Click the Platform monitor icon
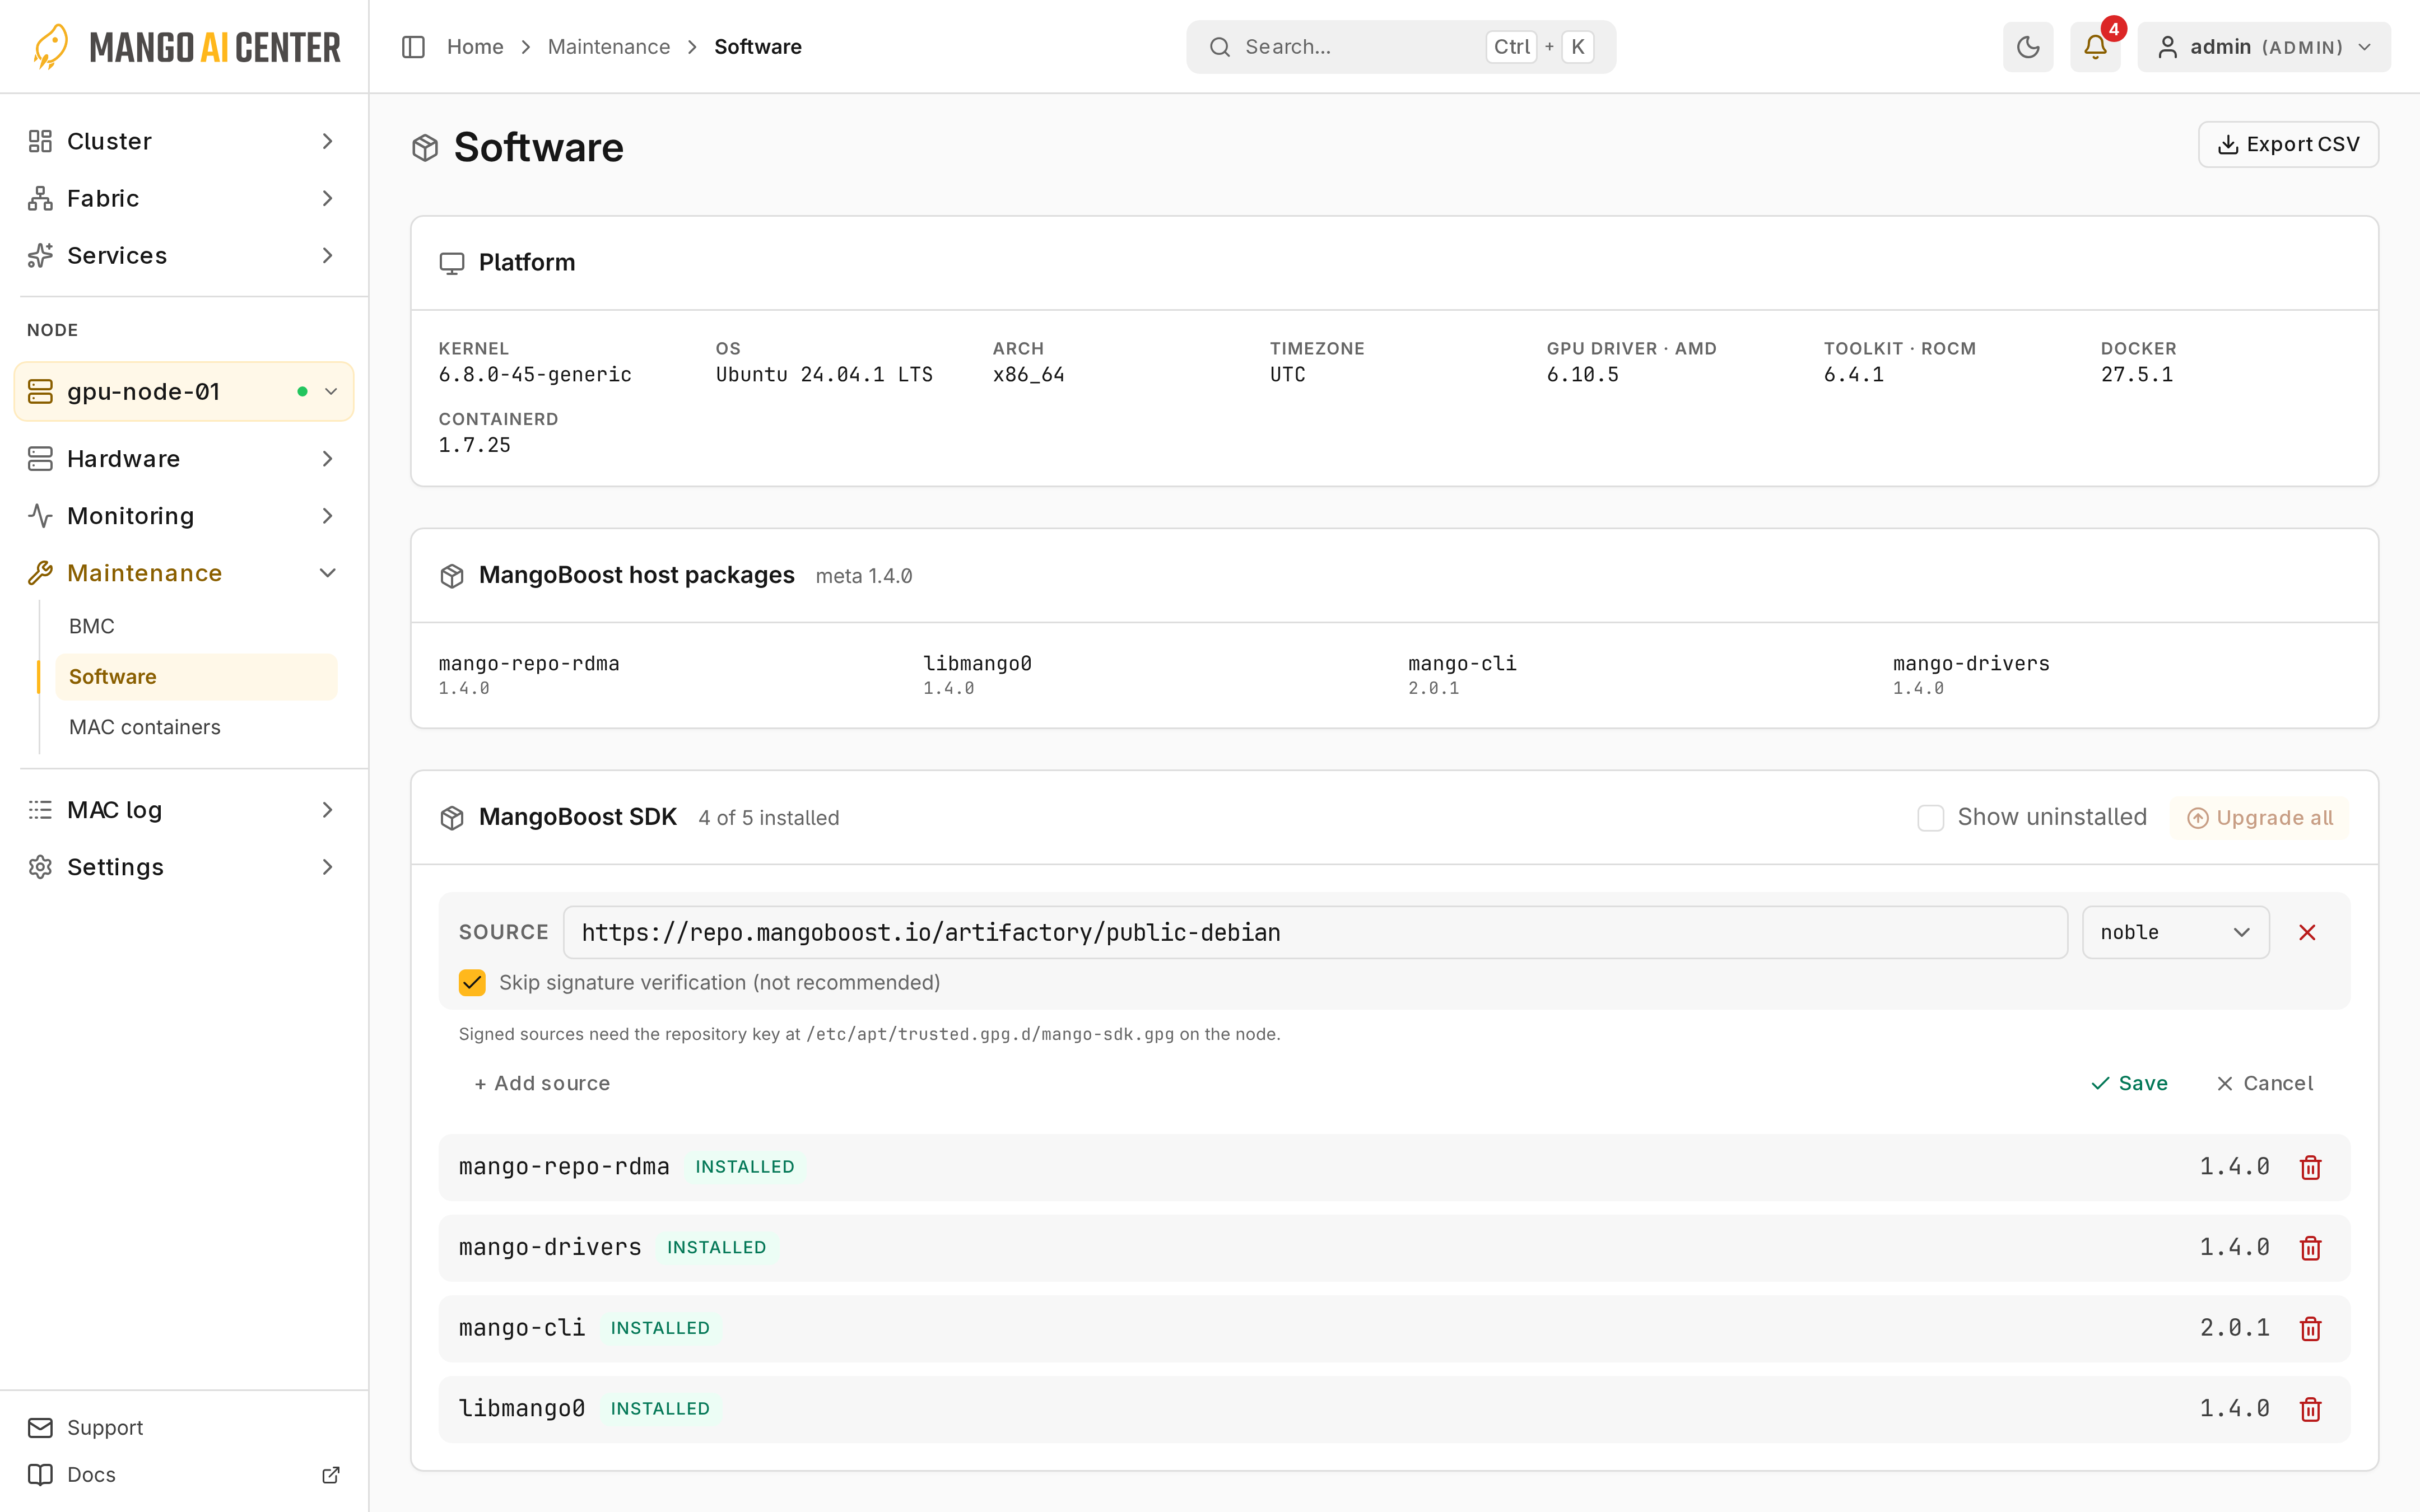 click(452, 263)
